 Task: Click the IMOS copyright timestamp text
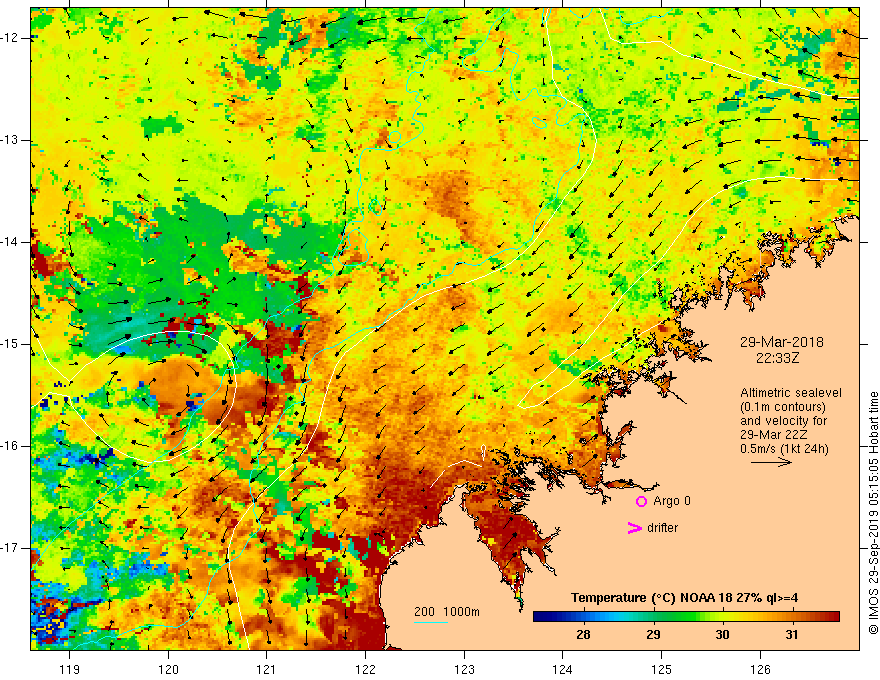pyautogui.click(x=873, y=513)
